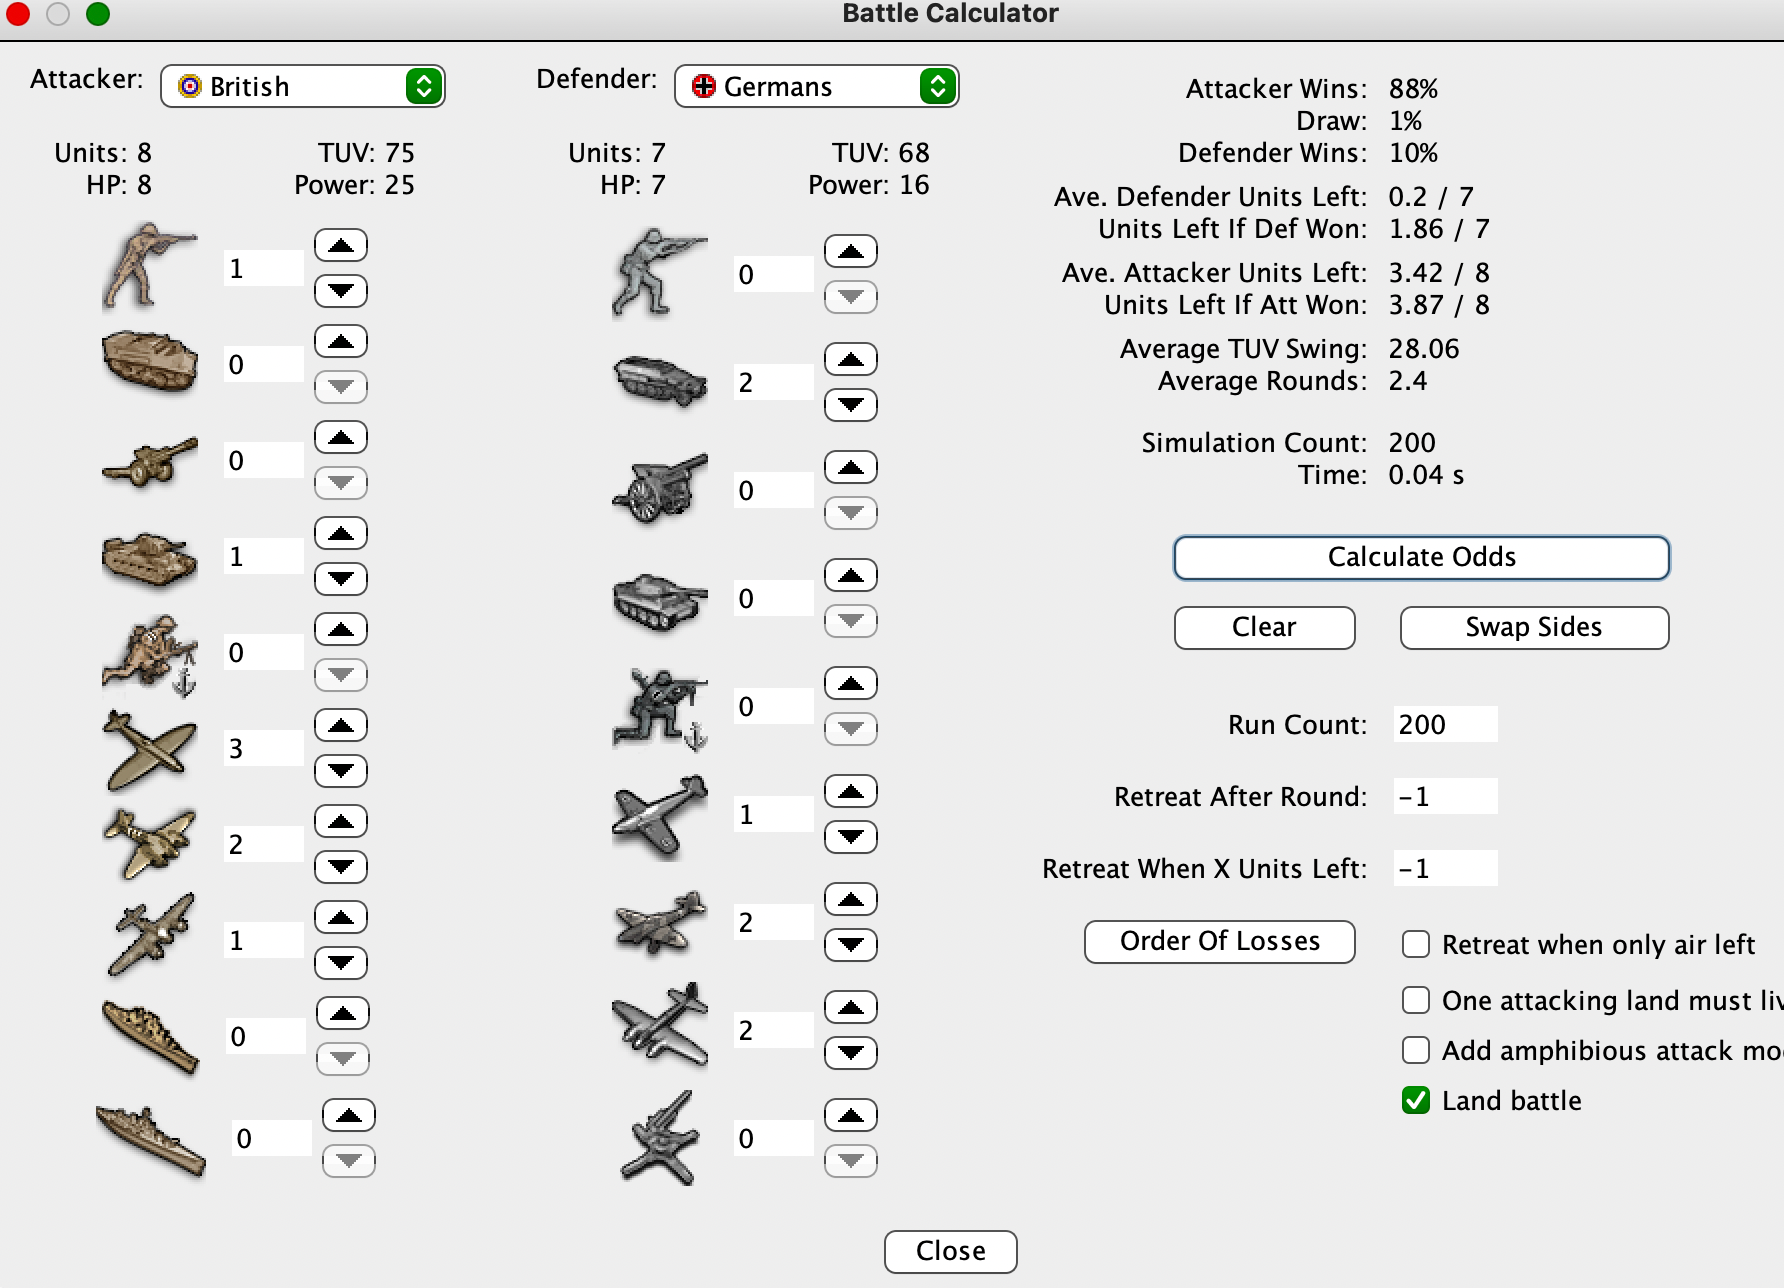
Task: Click the British infantry unit icon
Action: [150, 267]
